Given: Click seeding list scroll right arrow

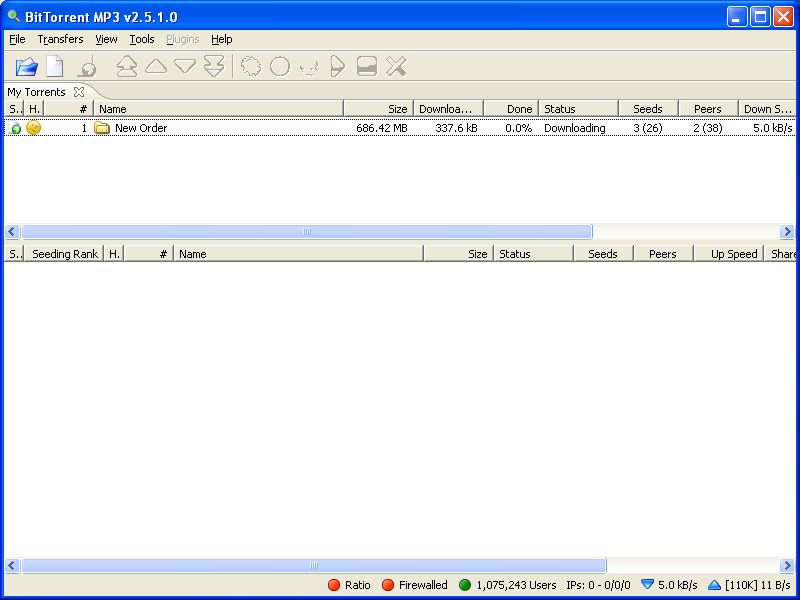Looking at the screenshot, I should point(787,565).
